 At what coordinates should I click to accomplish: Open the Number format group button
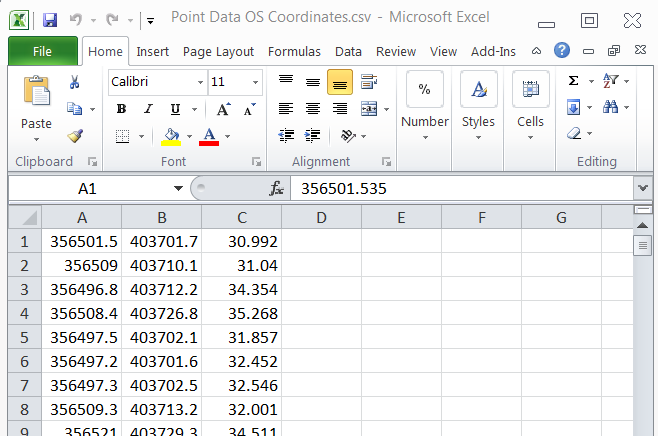pos(425,106)
